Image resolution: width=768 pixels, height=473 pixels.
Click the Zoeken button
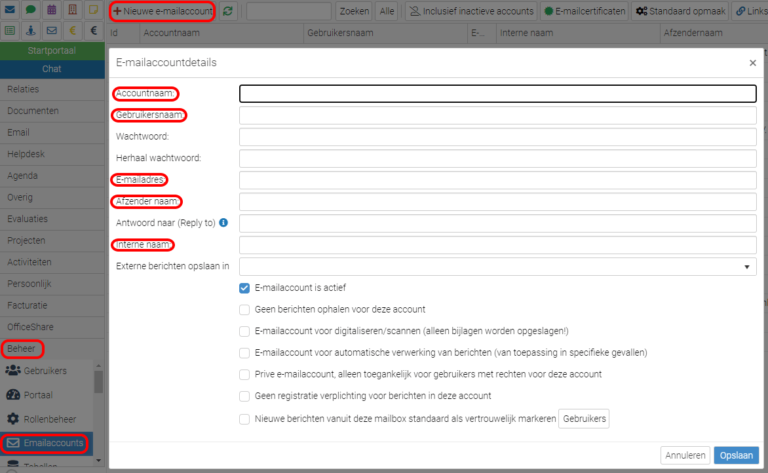point(354,11)
